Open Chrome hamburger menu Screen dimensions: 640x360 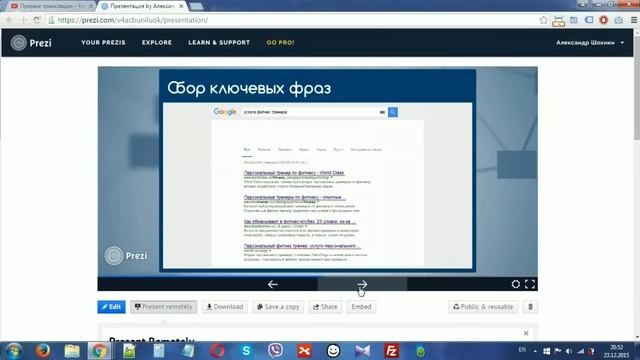point(633,20)
